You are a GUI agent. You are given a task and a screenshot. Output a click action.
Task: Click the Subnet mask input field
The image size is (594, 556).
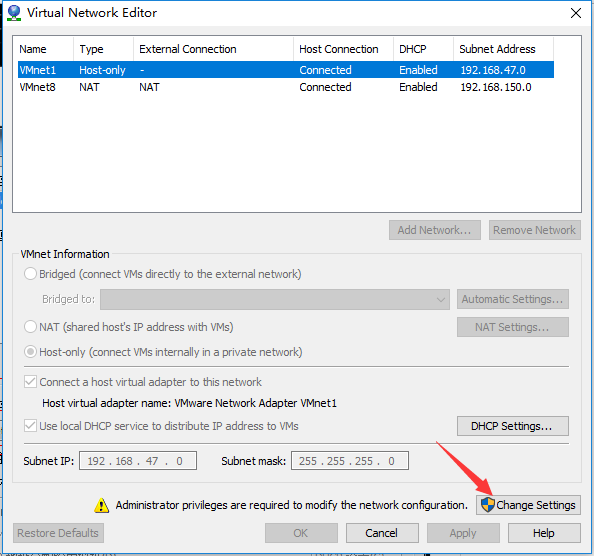click(350, 461)
